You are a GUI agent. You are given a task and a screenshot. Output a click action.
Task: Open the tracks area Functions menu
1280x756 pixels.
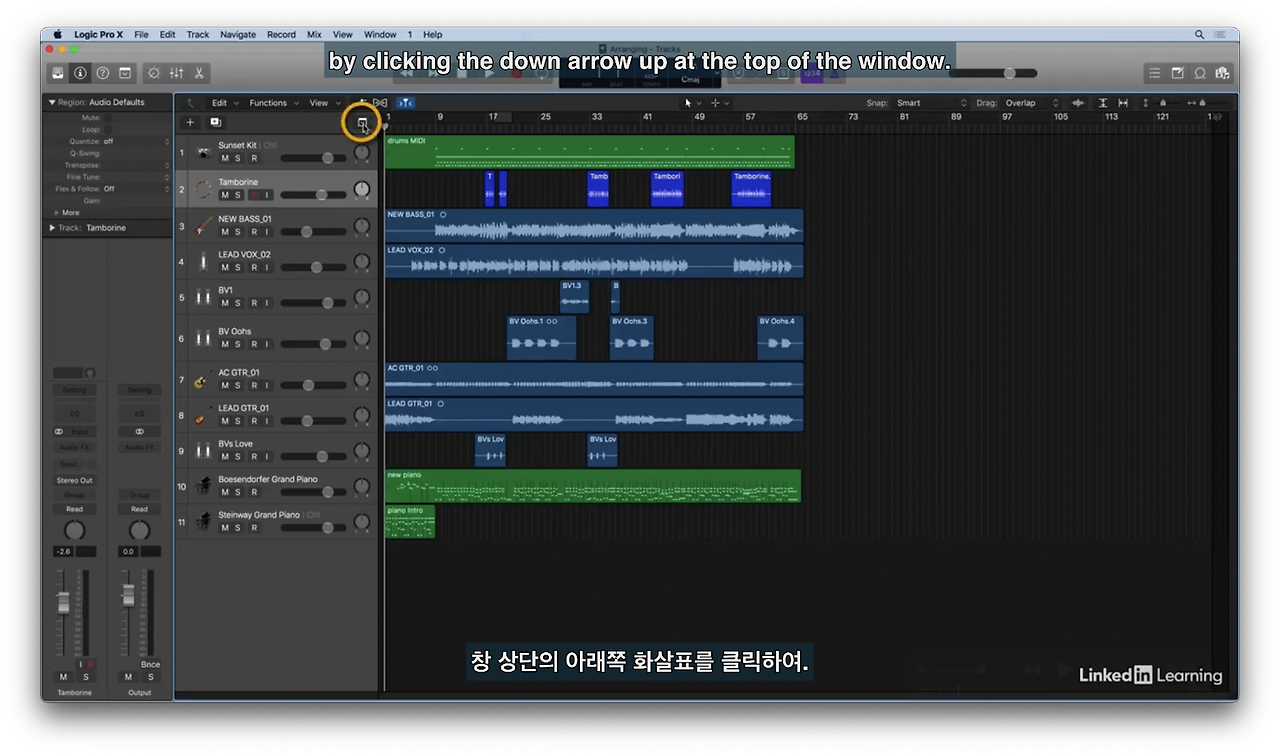(271, 103)
